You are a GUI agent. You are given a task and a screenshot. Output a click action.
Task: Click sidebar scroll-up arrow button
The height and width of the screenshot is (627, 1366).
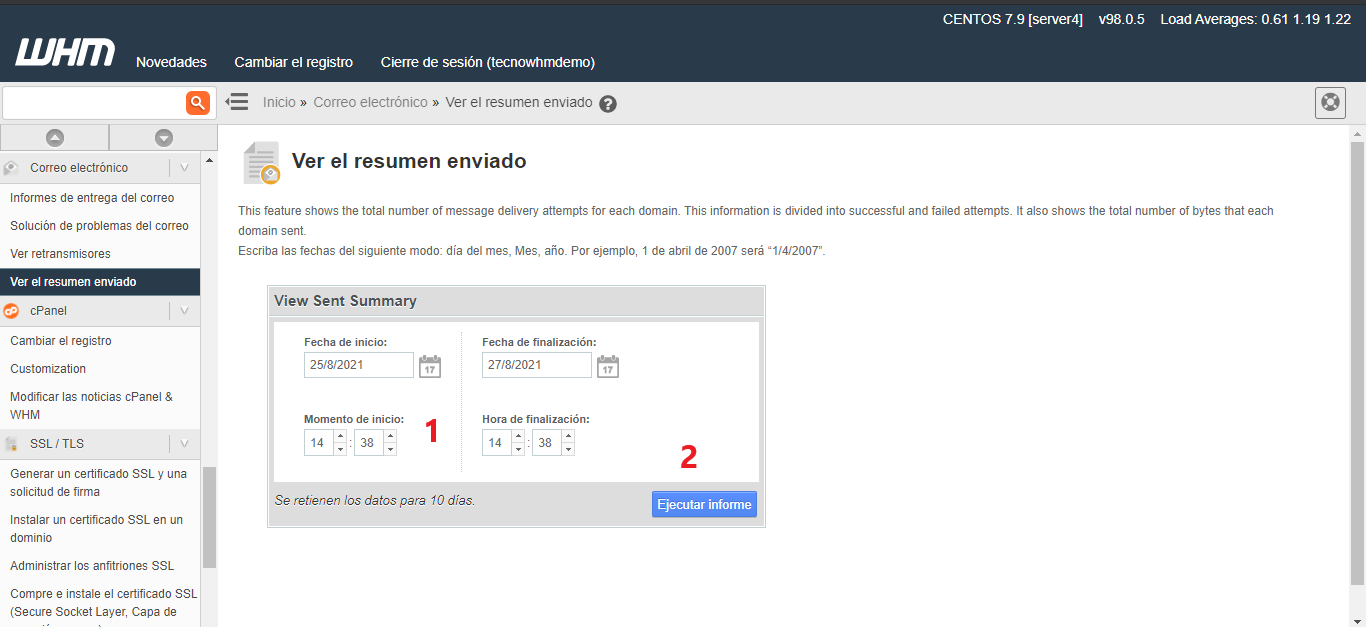click(x=55, y=138)
